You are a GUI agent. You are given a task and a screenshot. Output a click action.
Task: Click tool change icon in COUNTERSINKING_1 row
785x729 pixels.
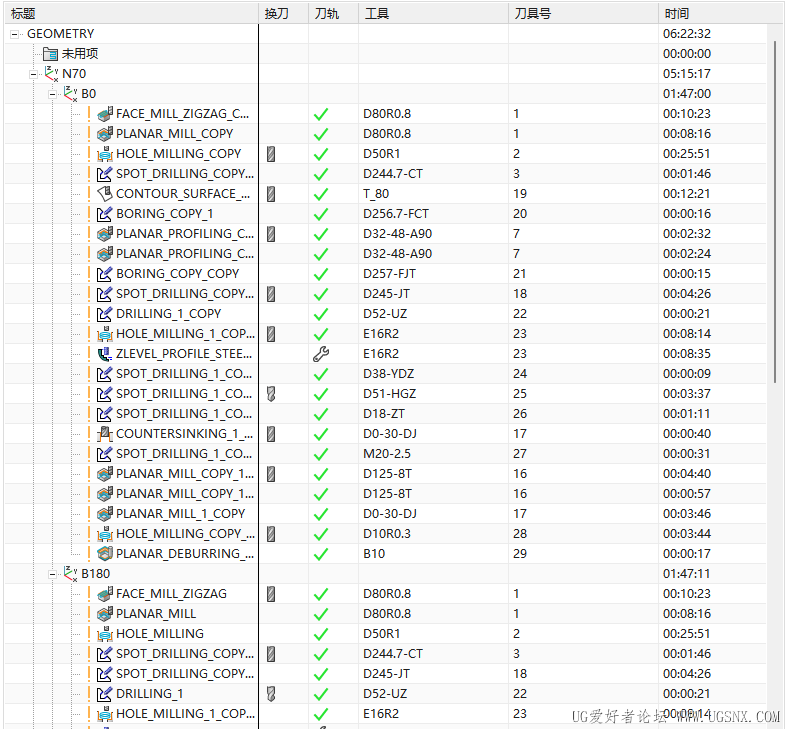(x=271, y=434)
